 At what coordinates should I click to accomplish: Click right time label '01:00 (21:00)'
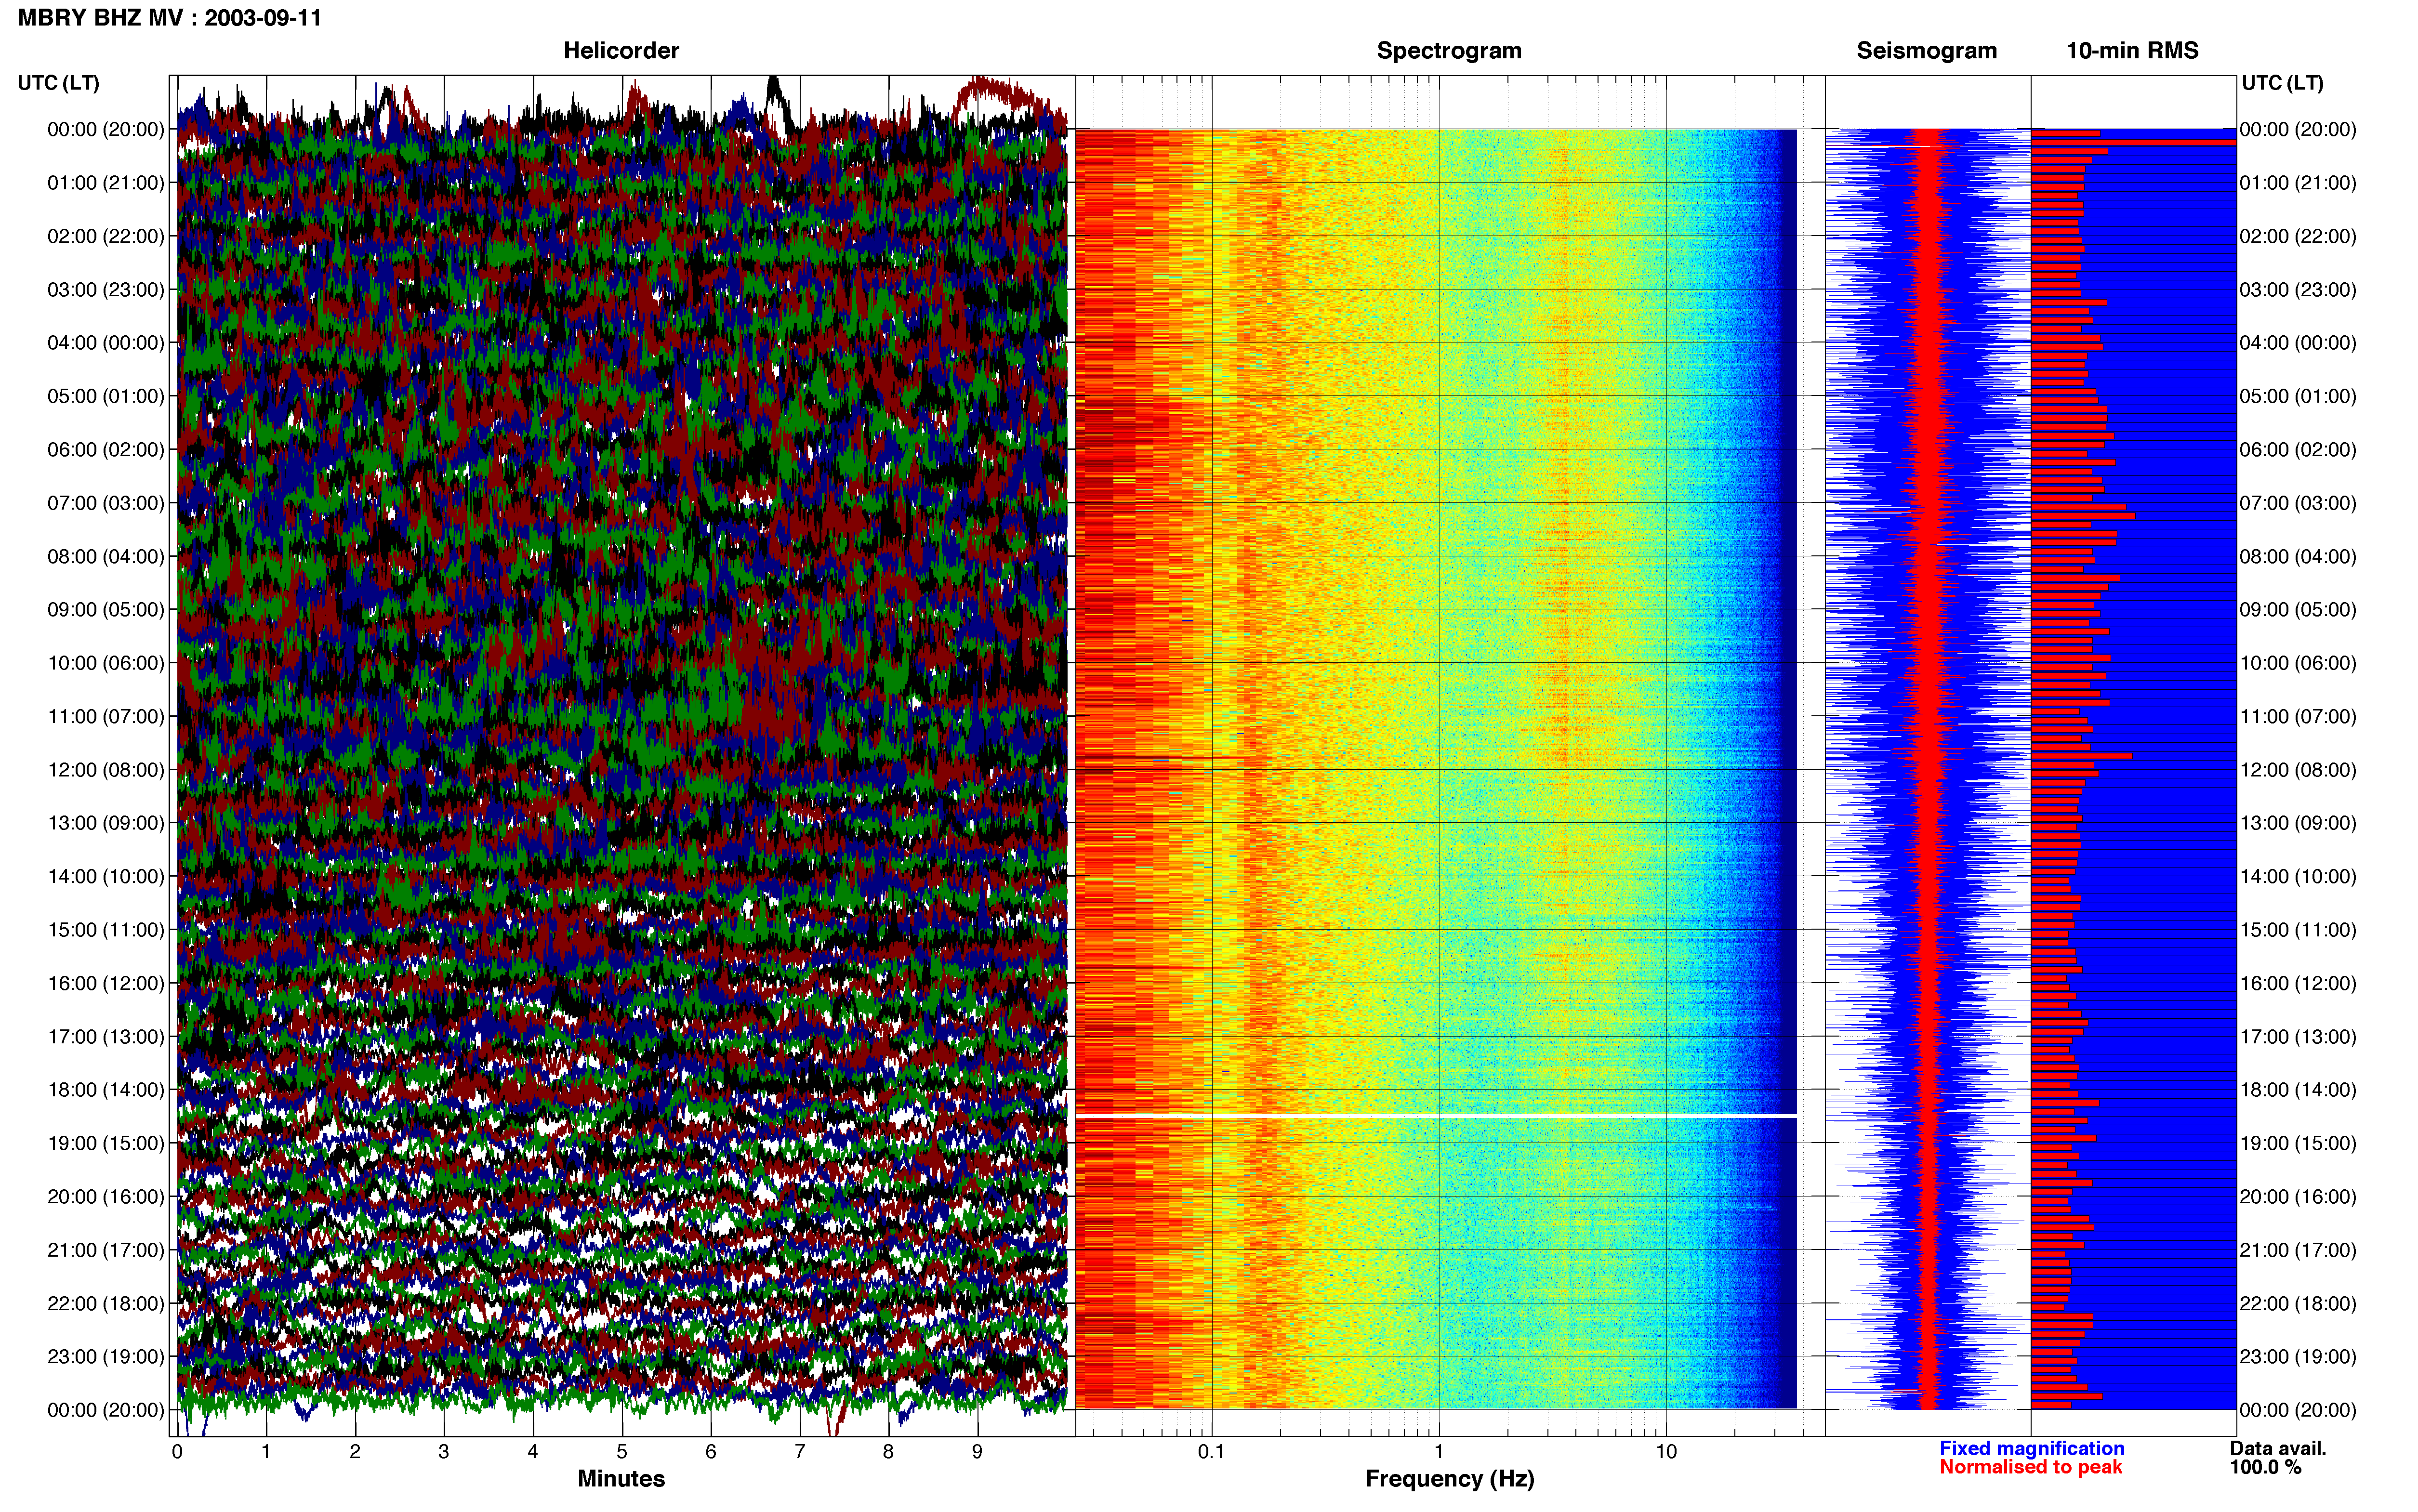pos(2298,183)
